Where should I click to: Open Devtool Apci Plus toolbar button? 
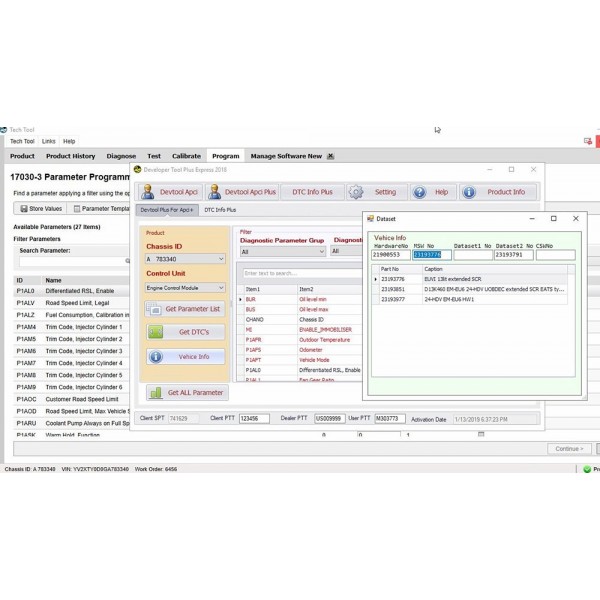tap(242, 192)
